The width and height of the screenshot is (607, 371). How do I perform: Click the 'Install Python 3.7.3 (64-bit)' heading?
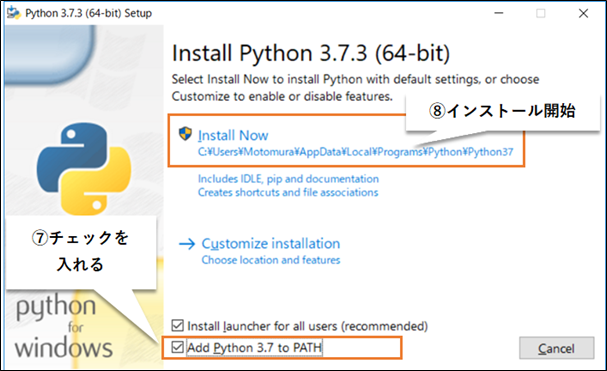point(311,53)
